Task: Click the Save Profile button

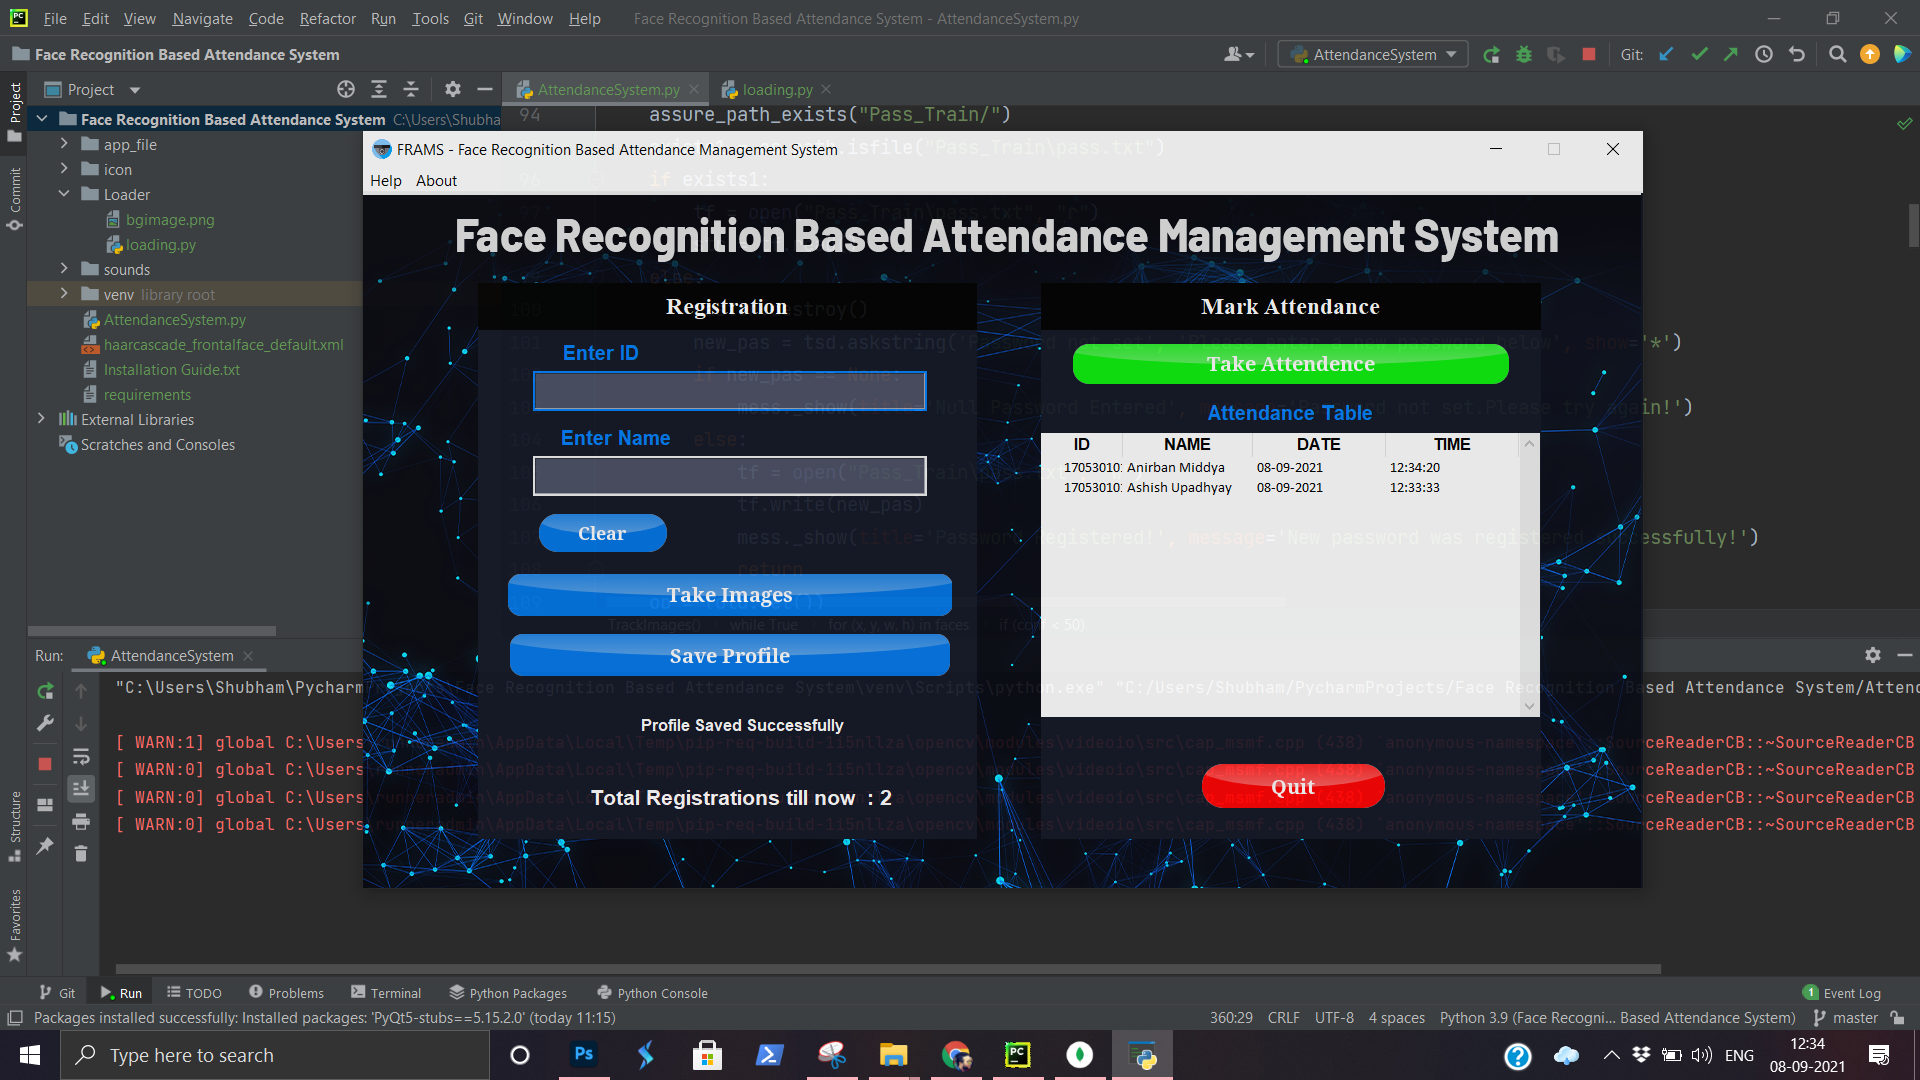Action: pos(729,656)
